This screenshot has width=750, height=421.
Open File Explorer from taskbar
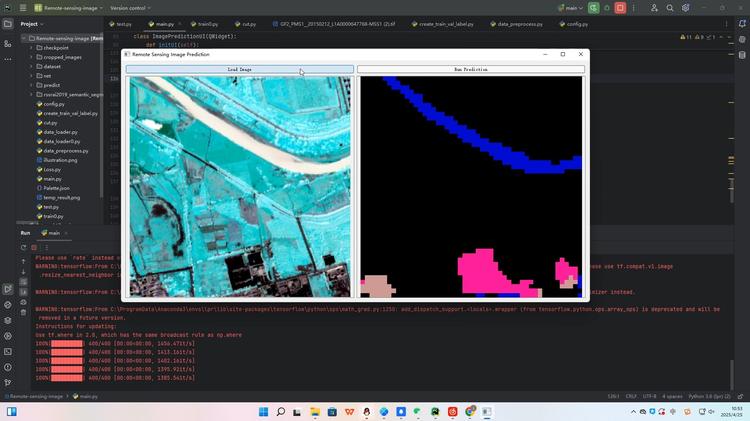point(315,411)
